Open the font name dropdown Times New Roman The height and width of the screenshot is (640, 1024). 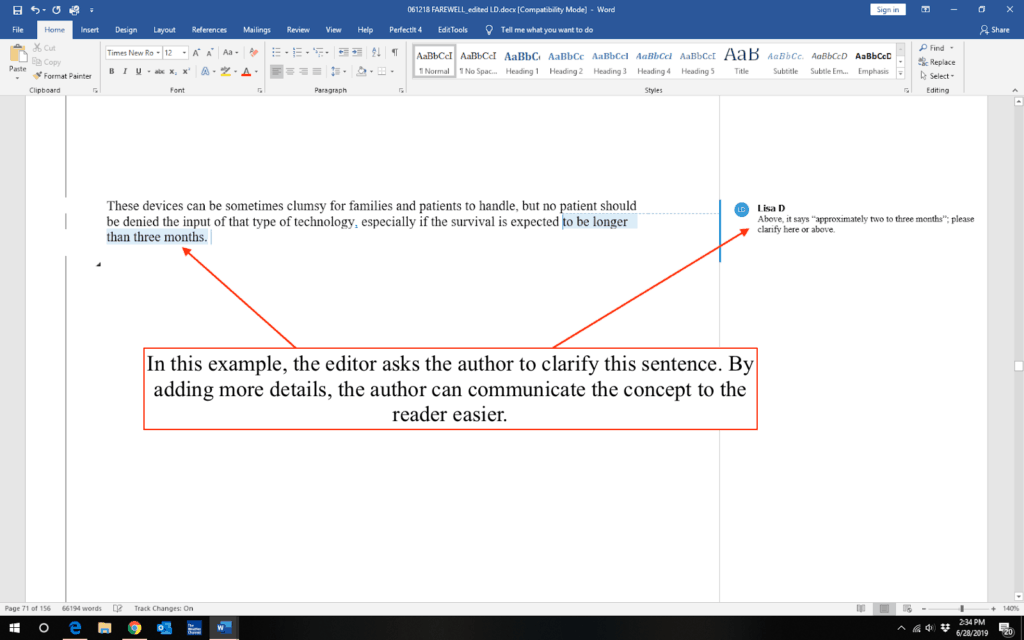(158, 52)
